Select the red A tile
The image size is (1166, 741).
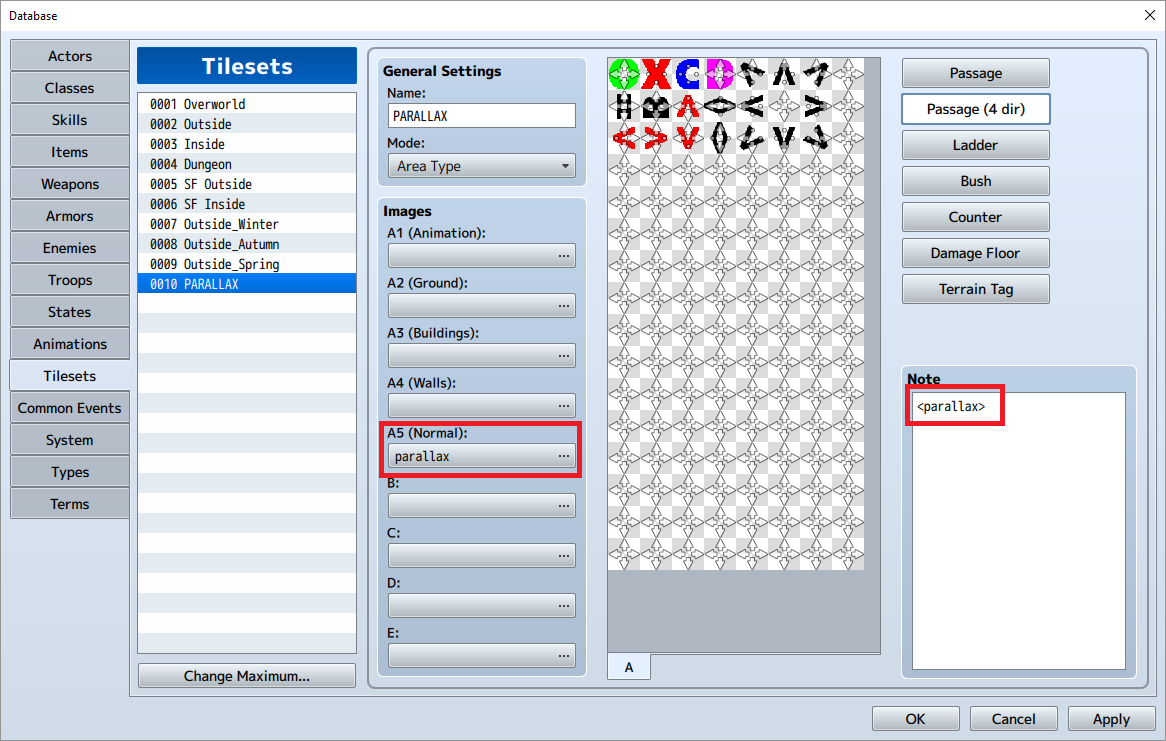point(688,106)
